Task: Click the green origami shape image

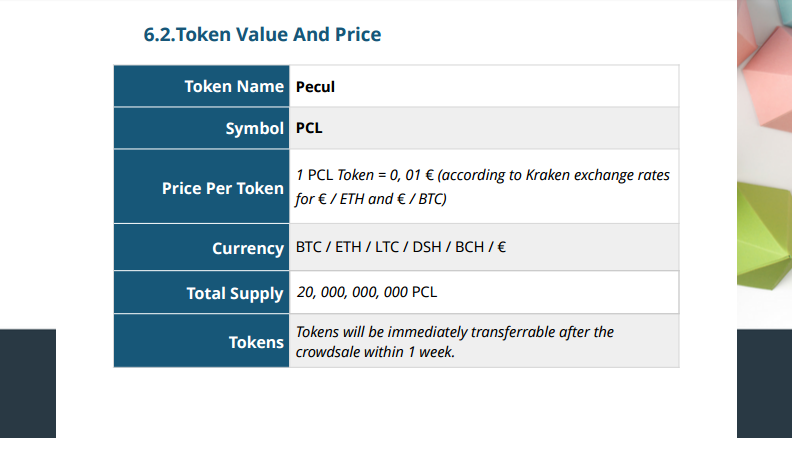Action: click(765, 236)
